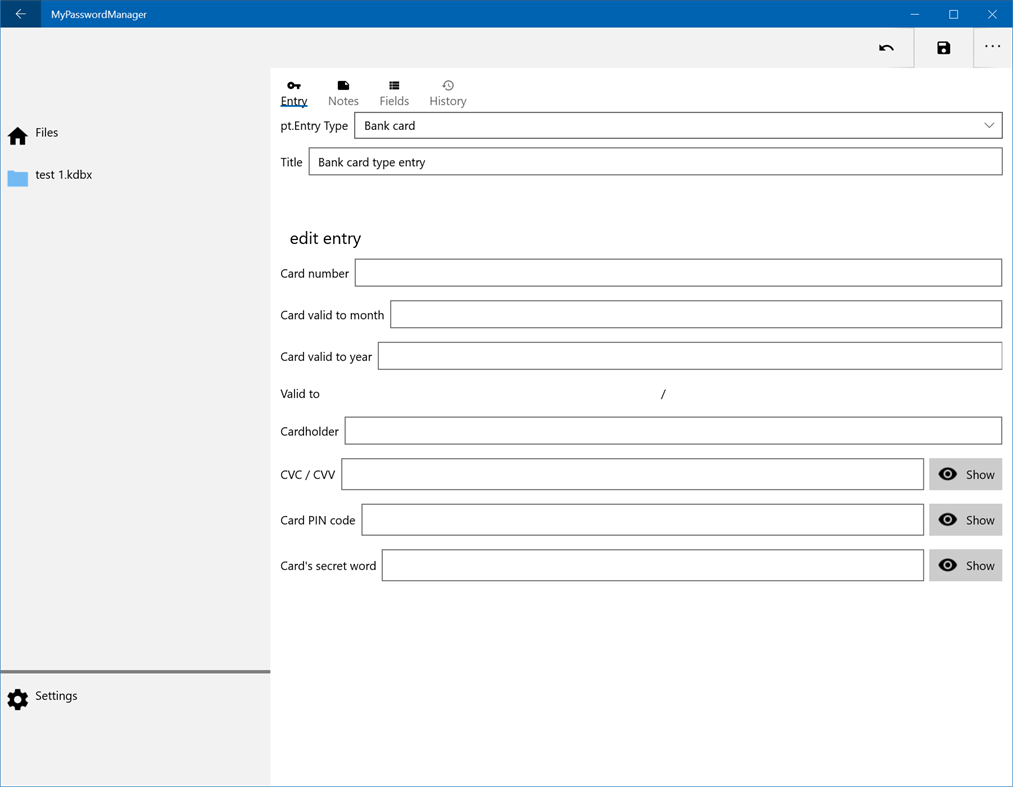Show the hidden CVC / CVV value
This screenshot has width=1013, height=787.
[x=964, y=474]
